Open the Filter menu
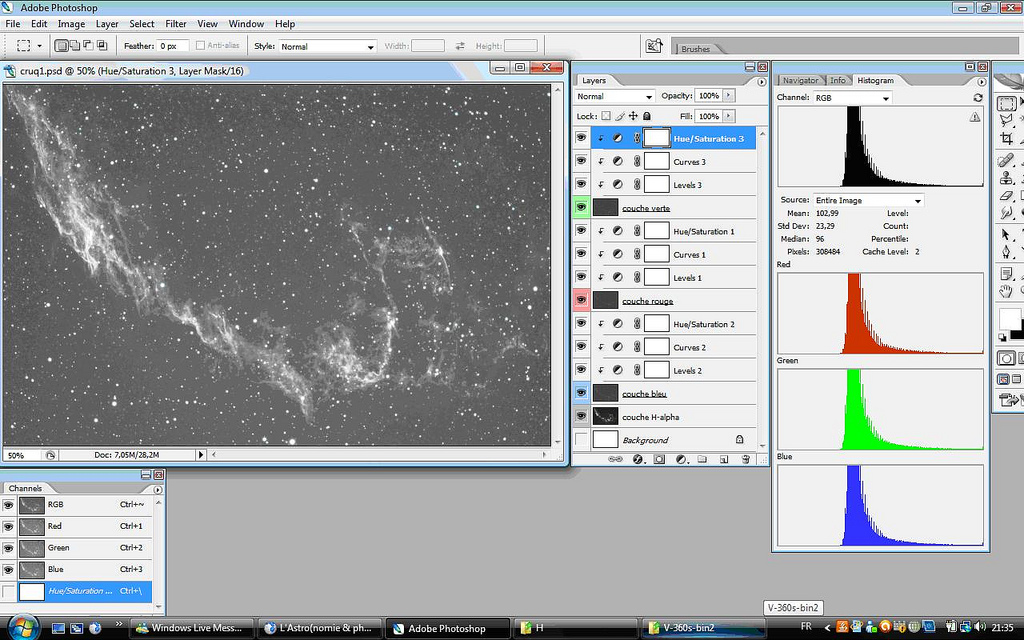 tap(175, 24)
